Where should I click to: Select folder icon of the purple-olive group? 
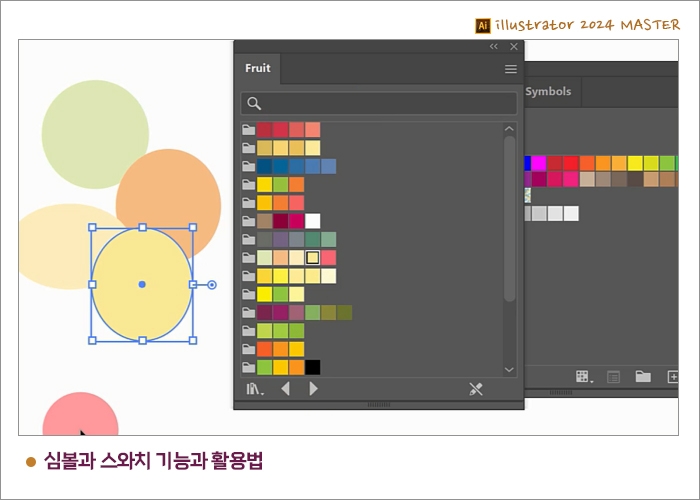(249, 312)
